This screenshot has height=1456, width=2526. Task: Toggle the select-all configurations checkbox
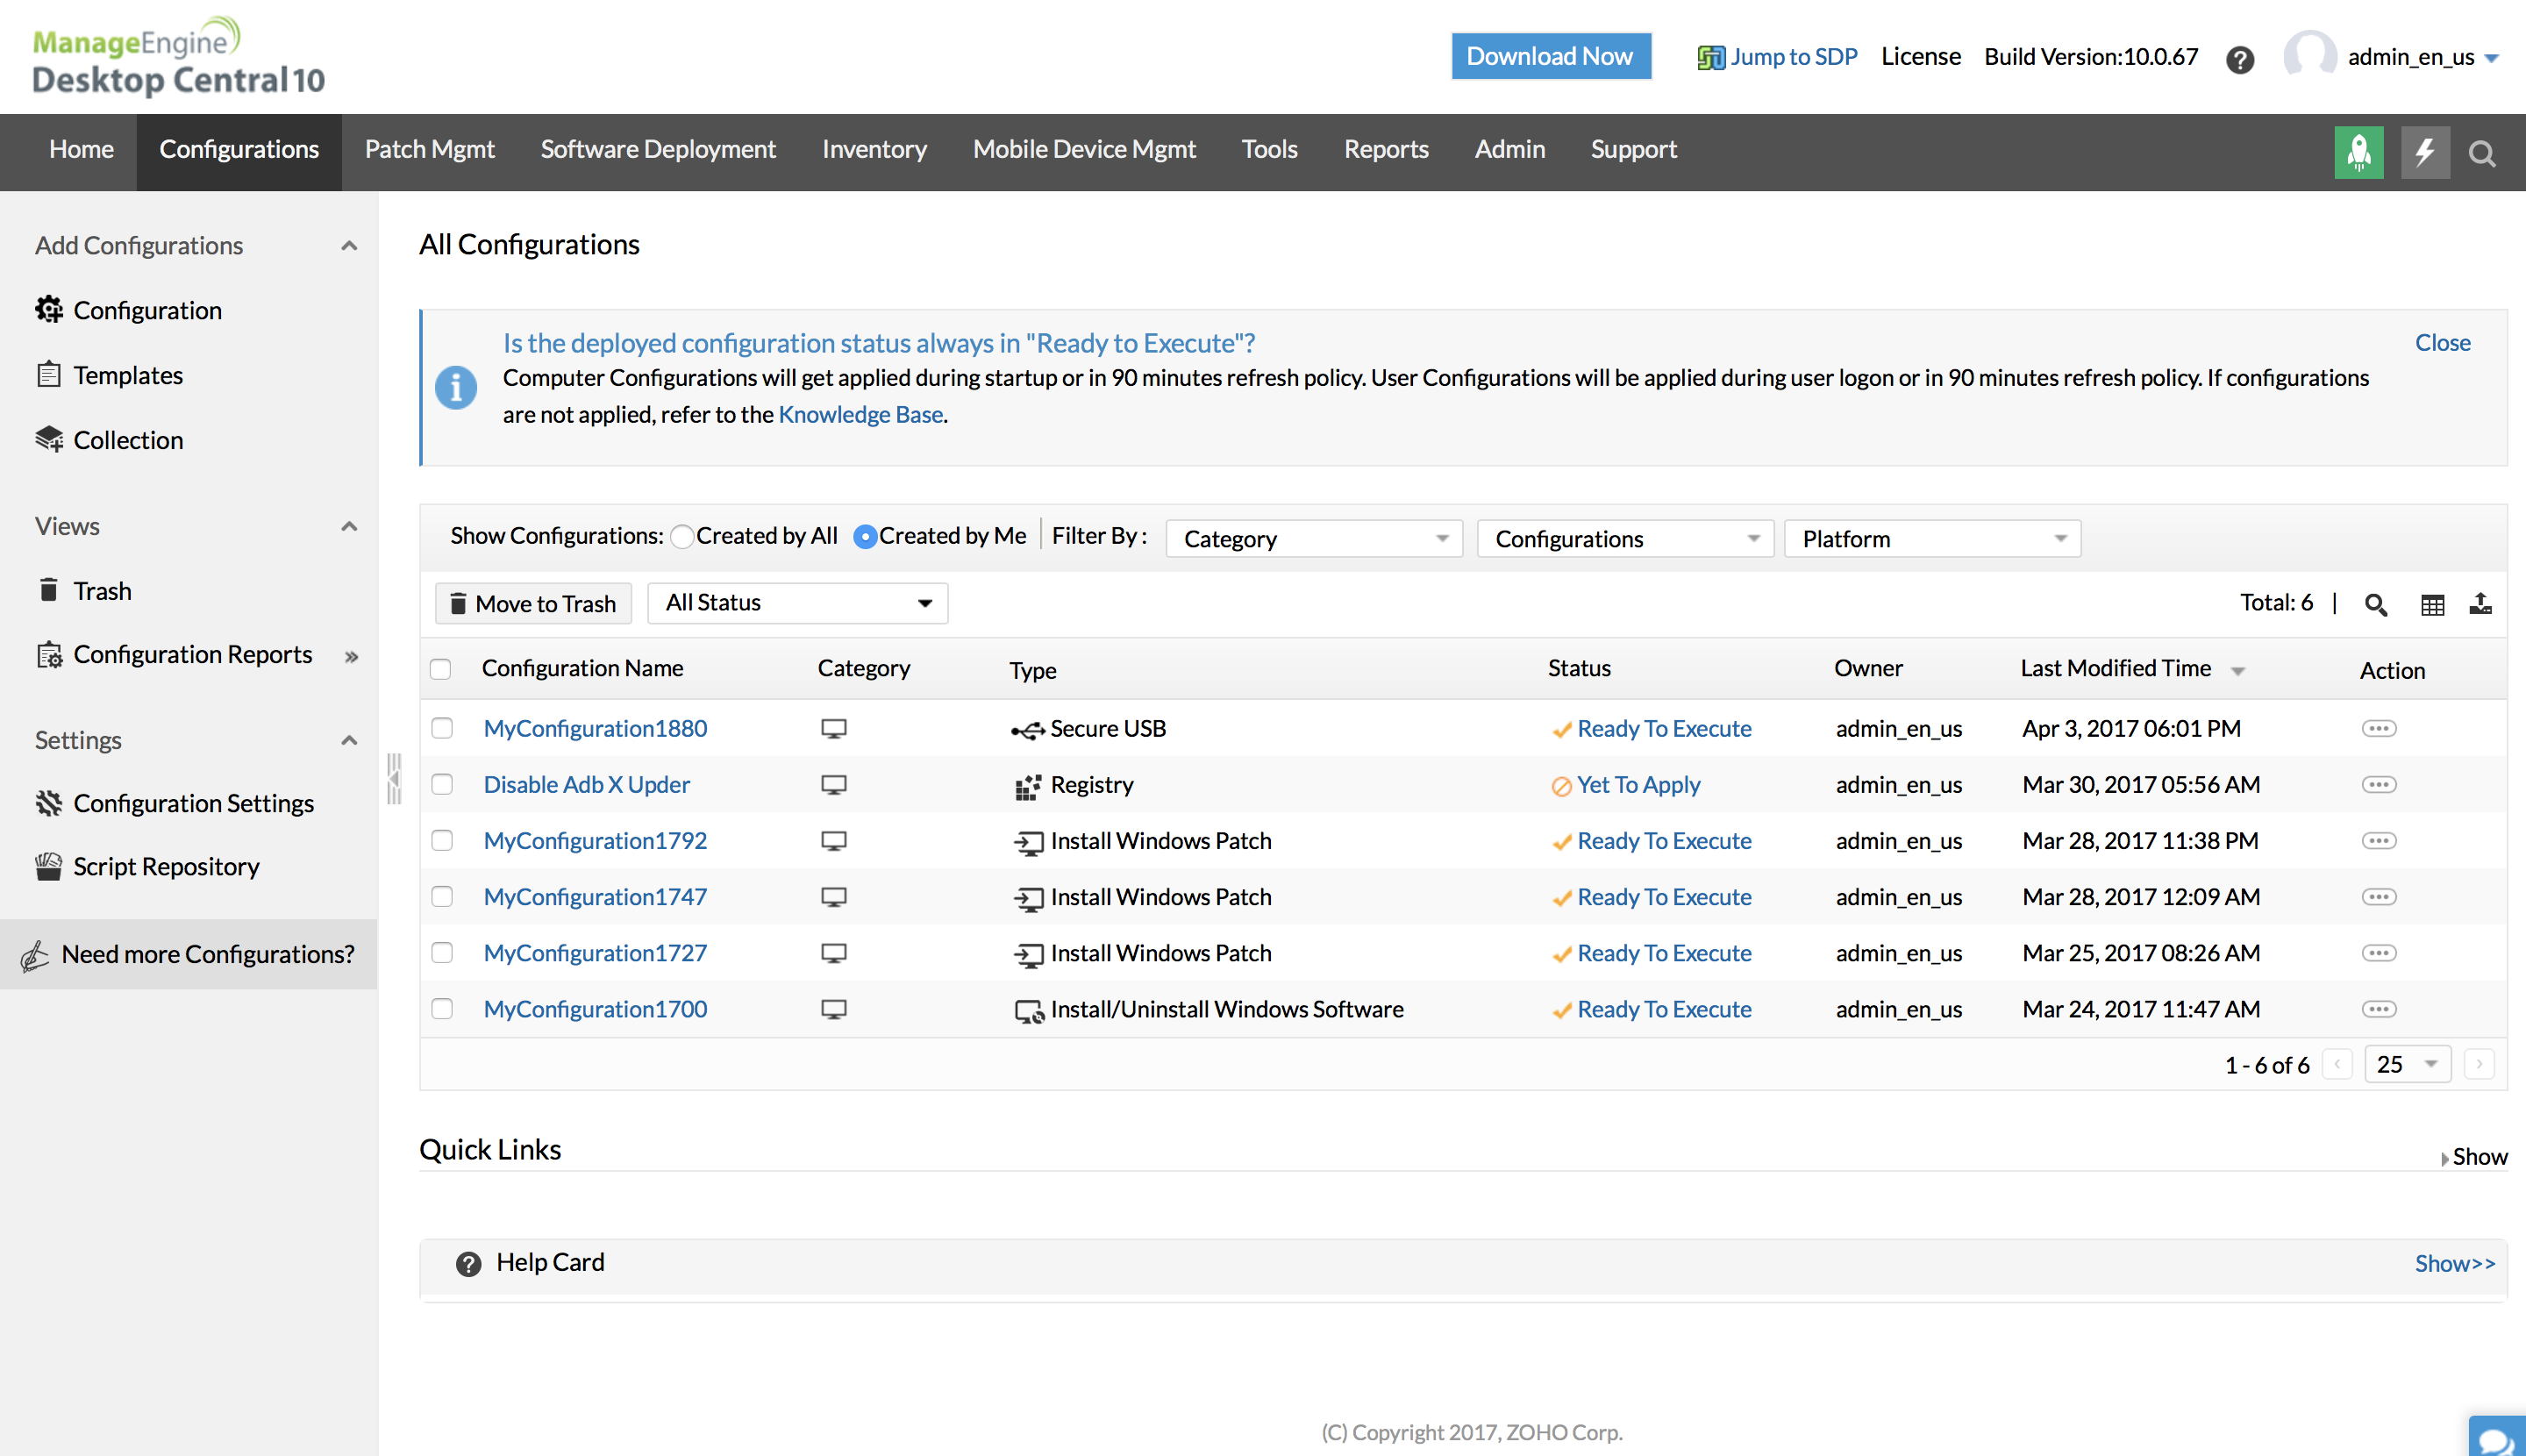pyautogui.click(x=440, y=668)
